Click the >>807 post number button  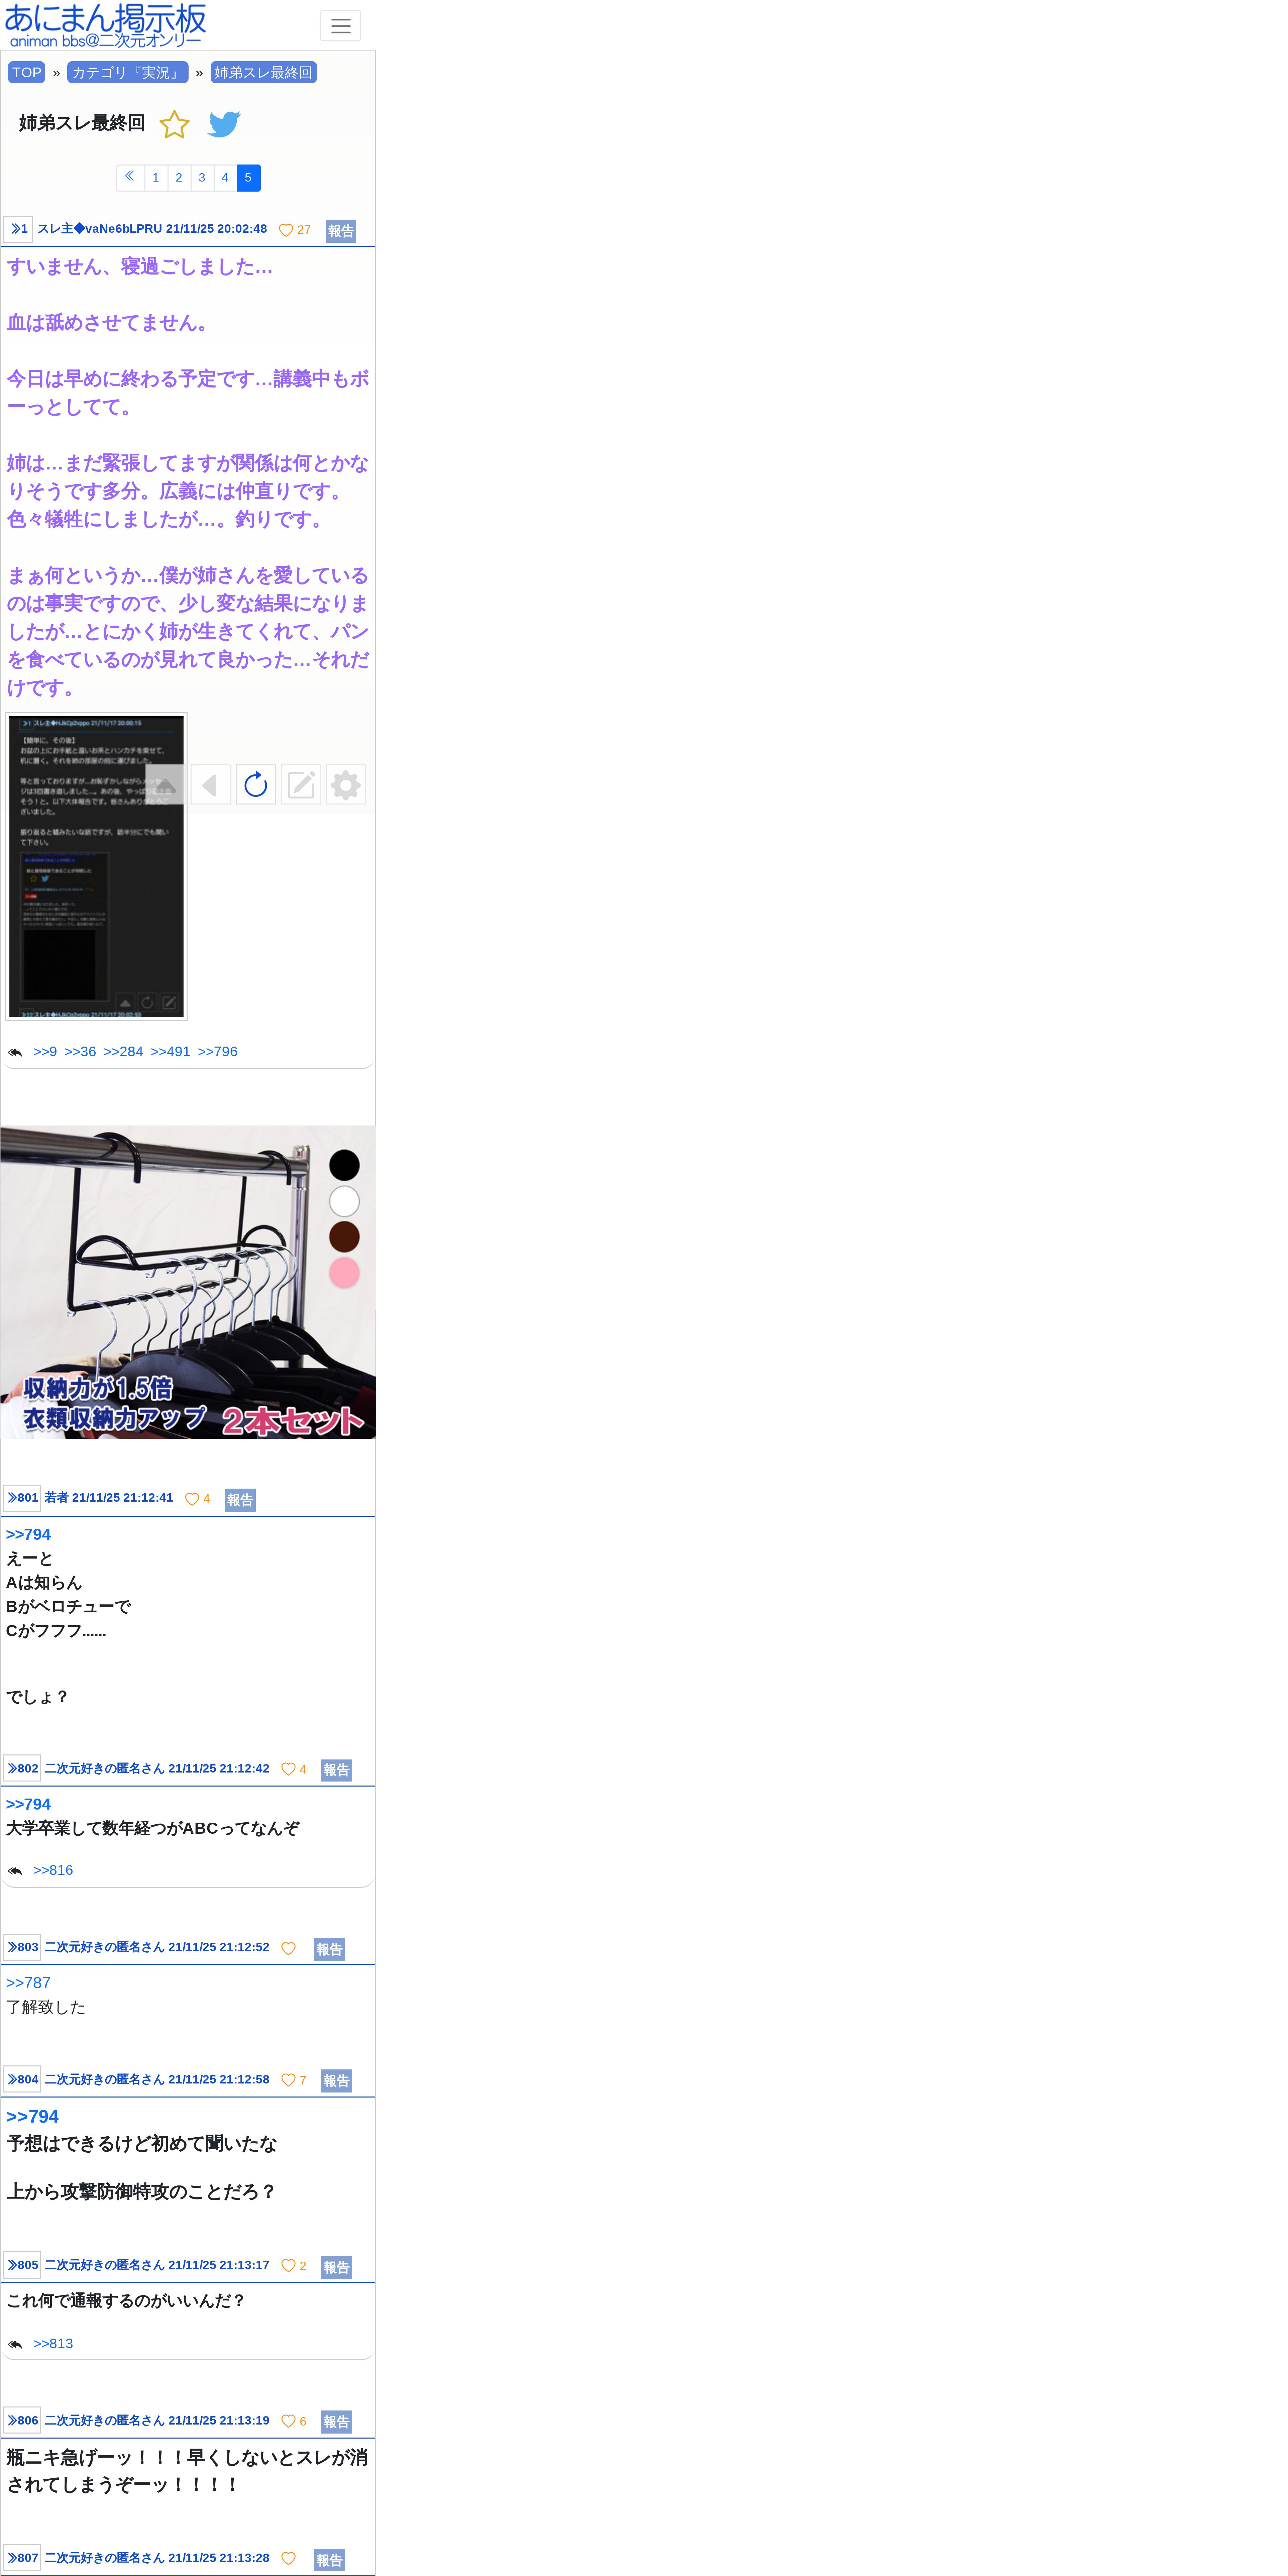coord(22,2558)
